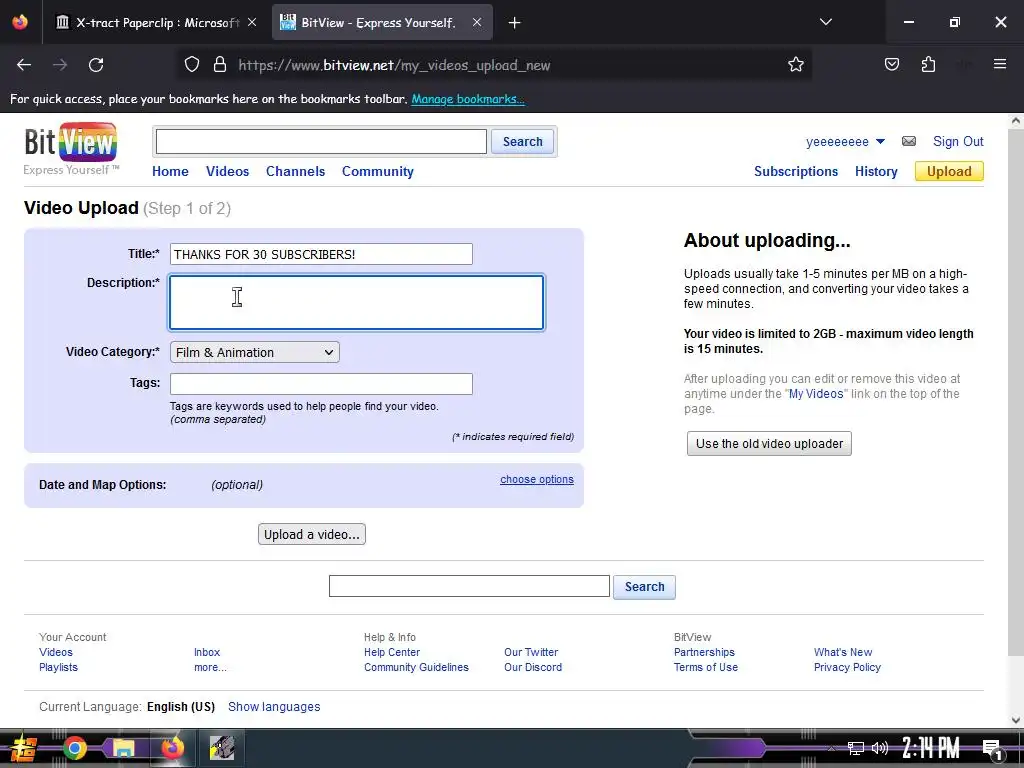1024x768 pixels.
Task: Close the BitView tab
Action: [477, 22]
